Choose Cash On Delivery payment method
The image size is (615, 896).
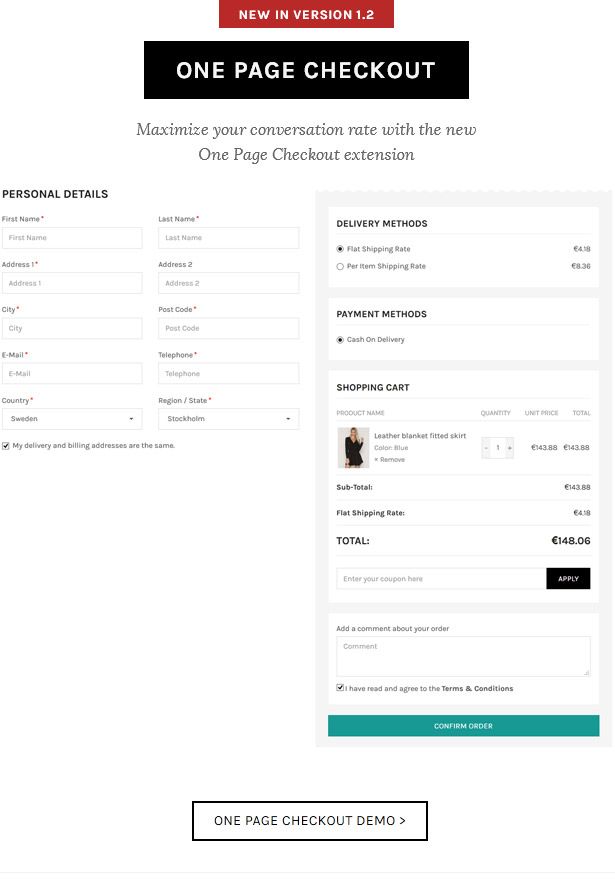341,340
